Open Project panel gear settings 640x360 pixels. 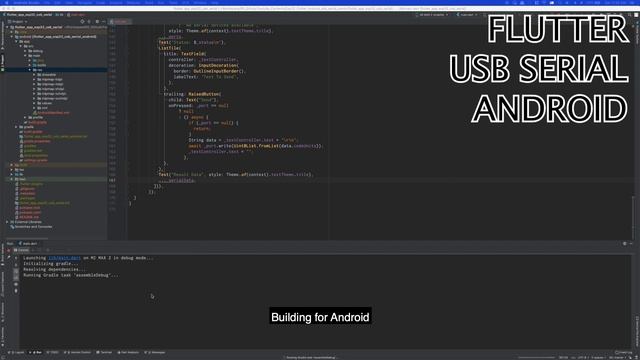pos(97,22)
